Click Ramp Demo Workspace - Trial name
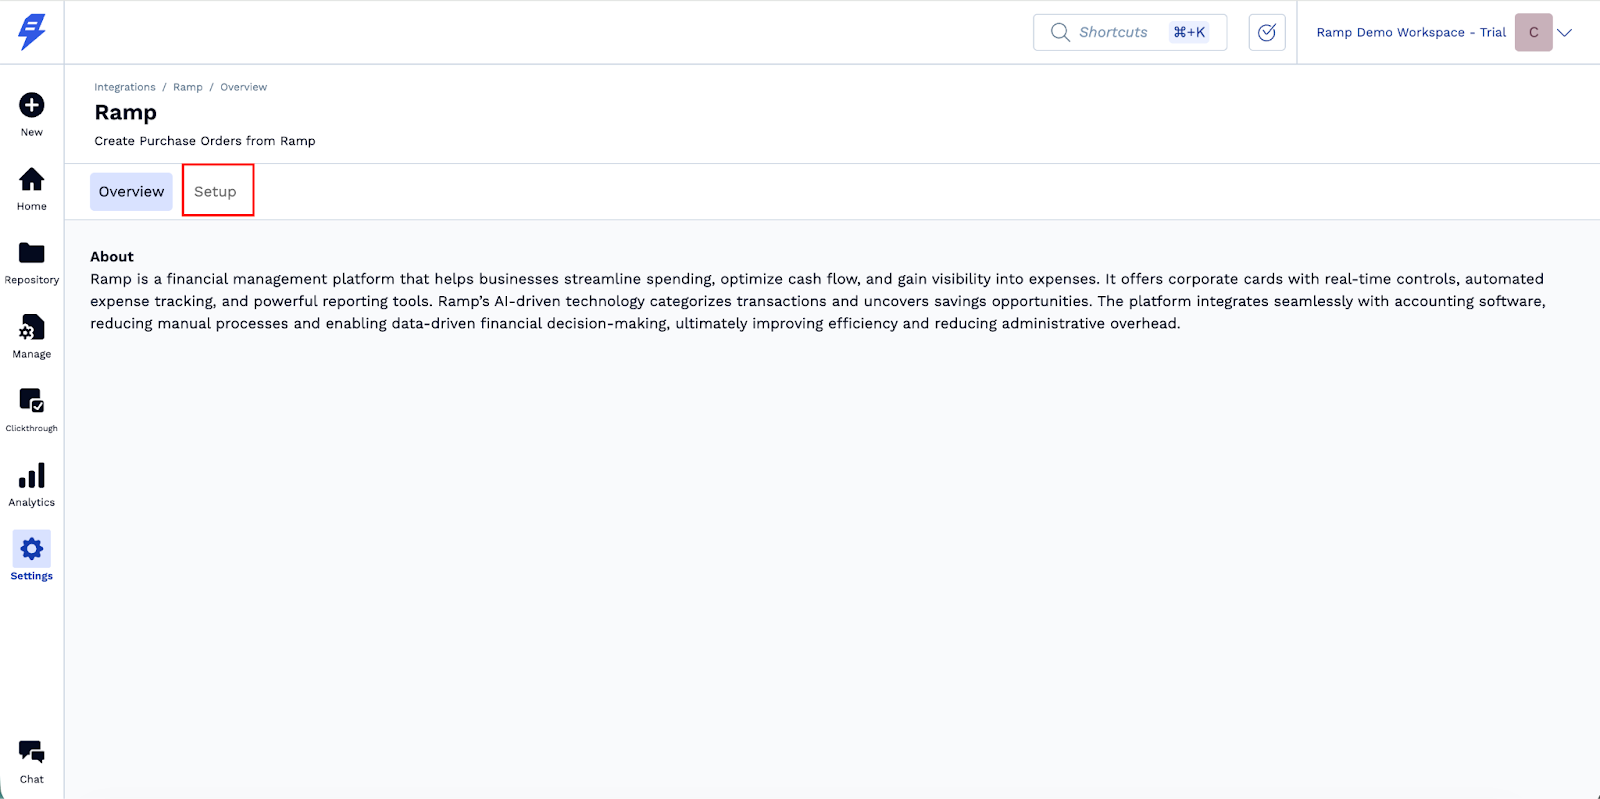 point(1410,33)
